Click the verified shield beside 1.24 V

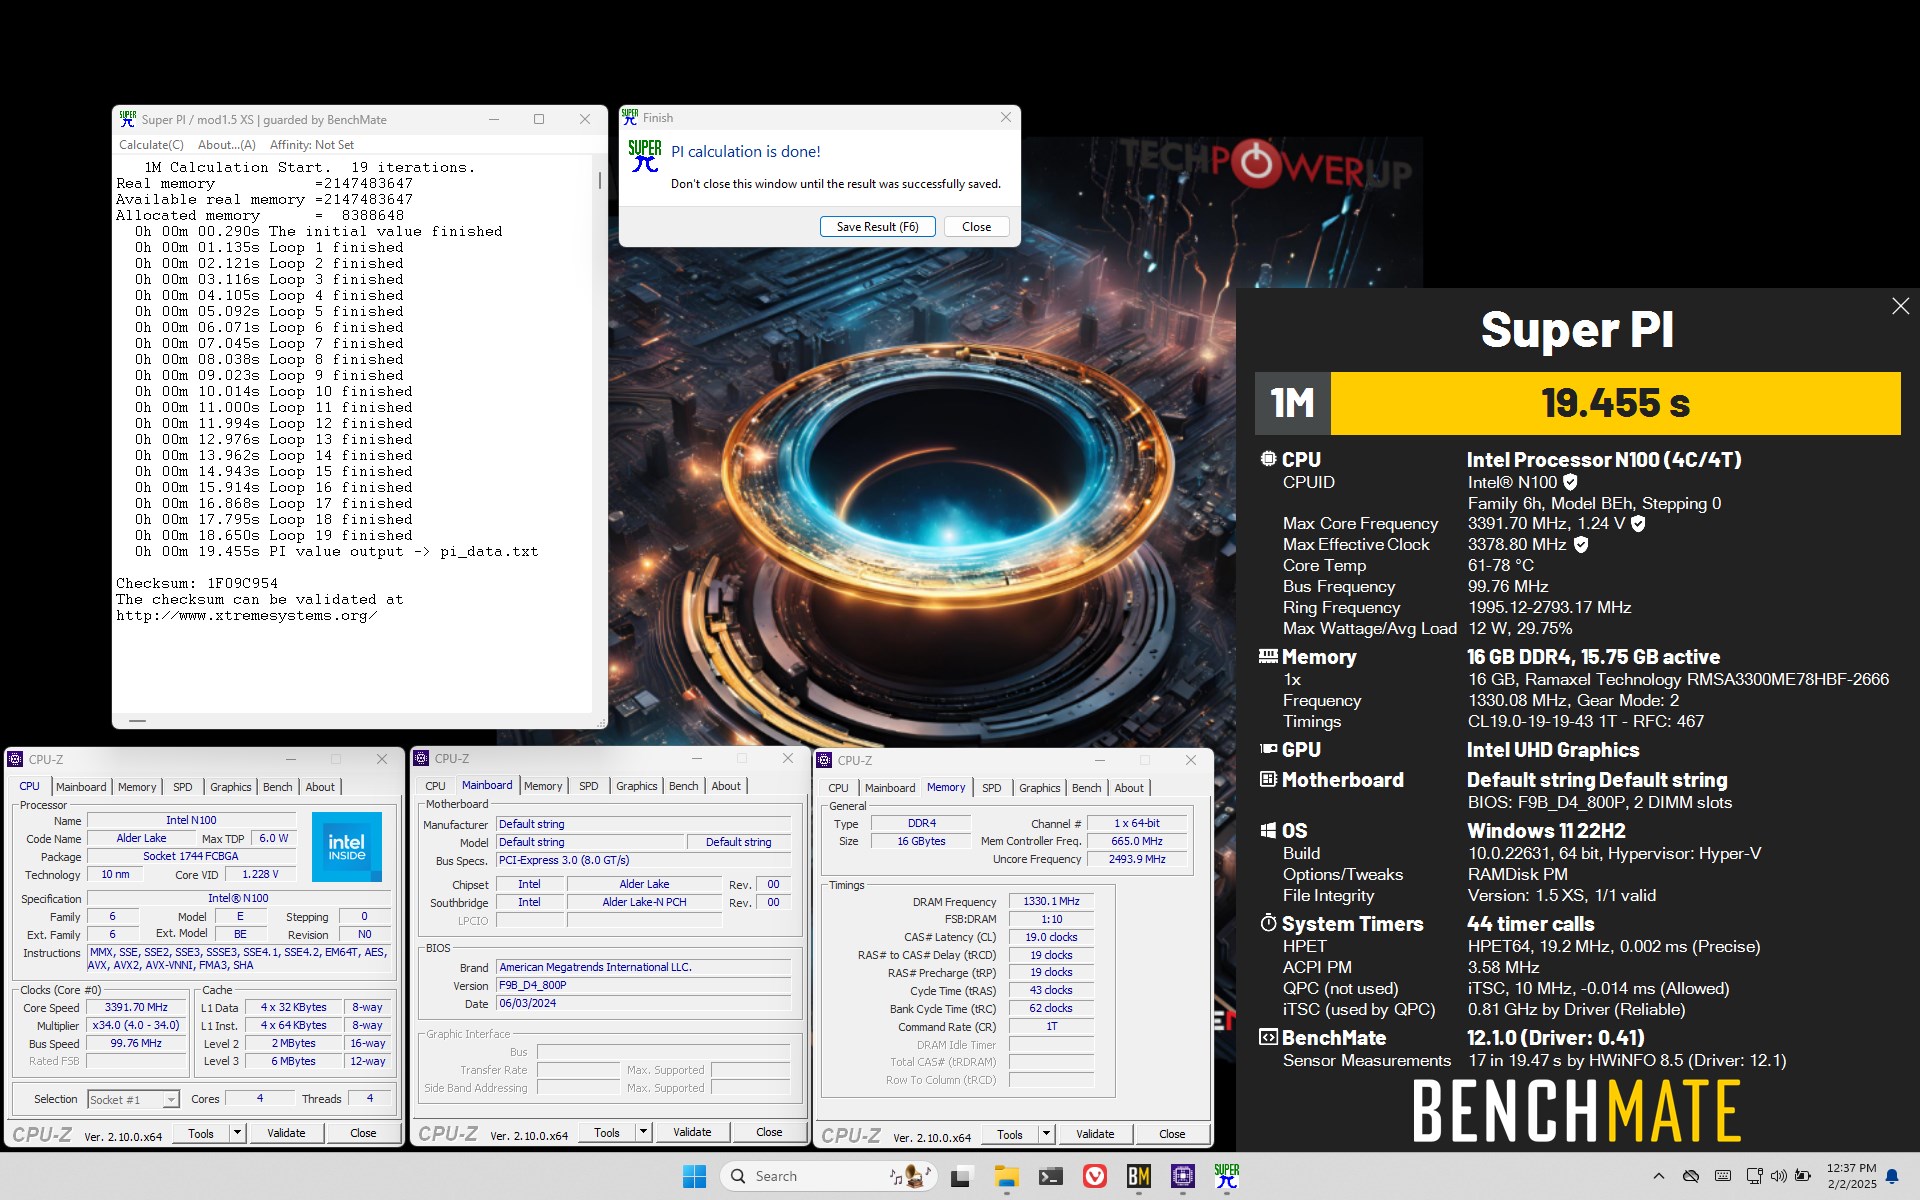pos(1638,523)
